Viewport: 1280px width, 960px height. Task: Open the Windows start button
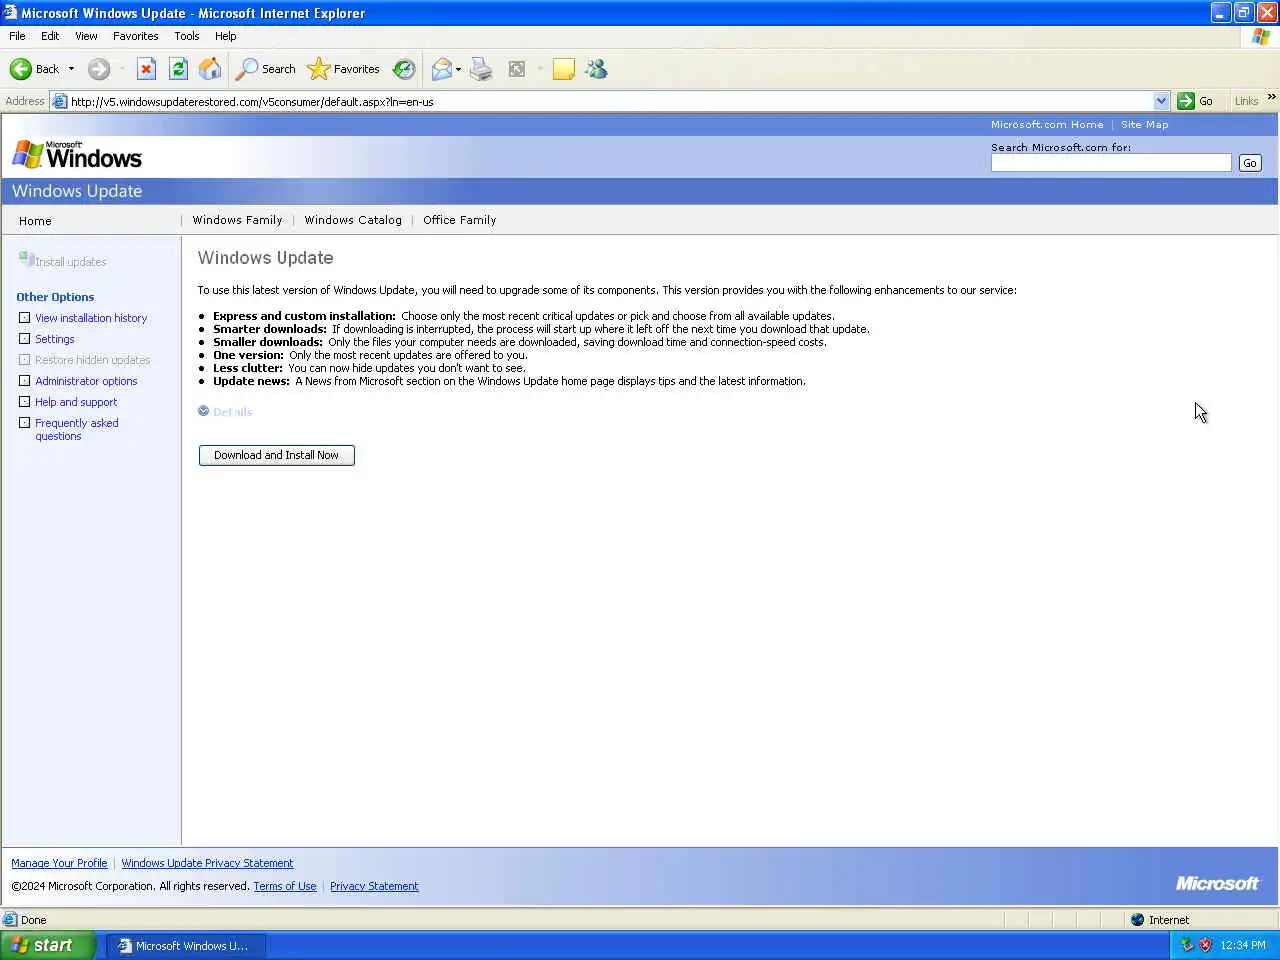[x=48, y=945]
